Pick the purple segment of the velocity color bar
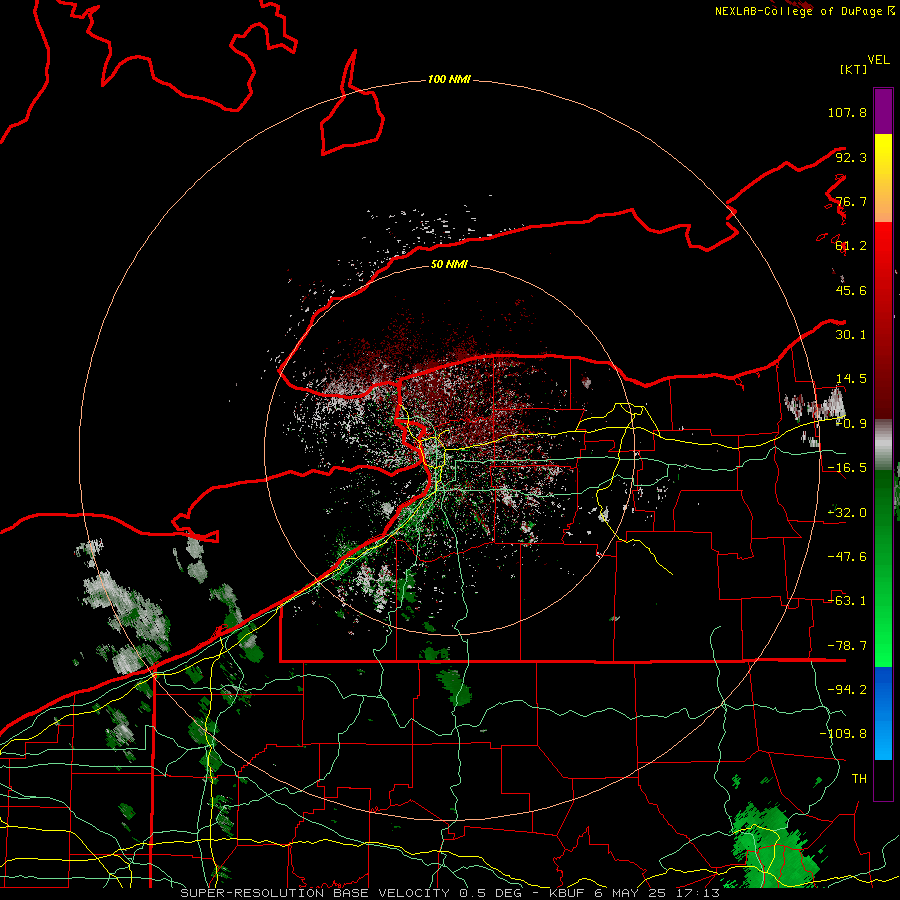Screen dimensions: 900x900 883,111
